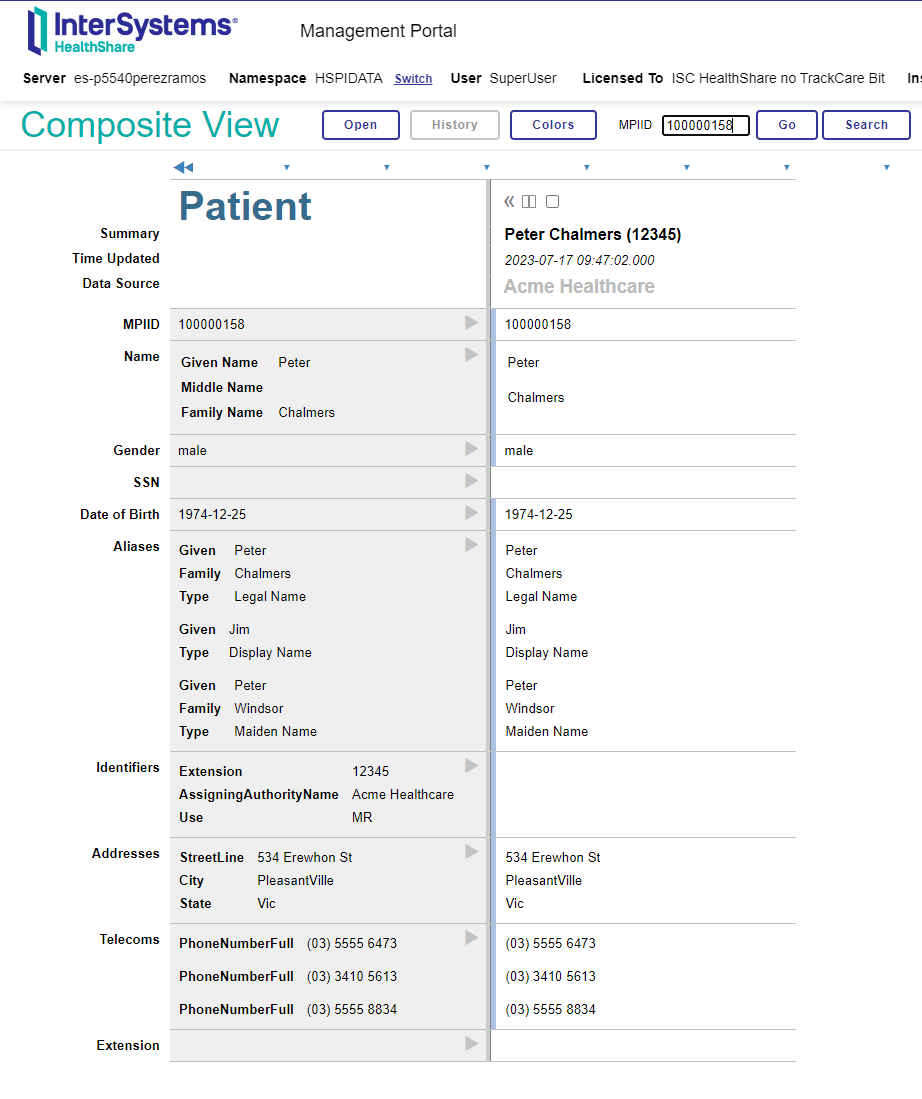Click the arrow icon in Date of Birth row
The image size is (922, 1099).
(x=472, y=513)
